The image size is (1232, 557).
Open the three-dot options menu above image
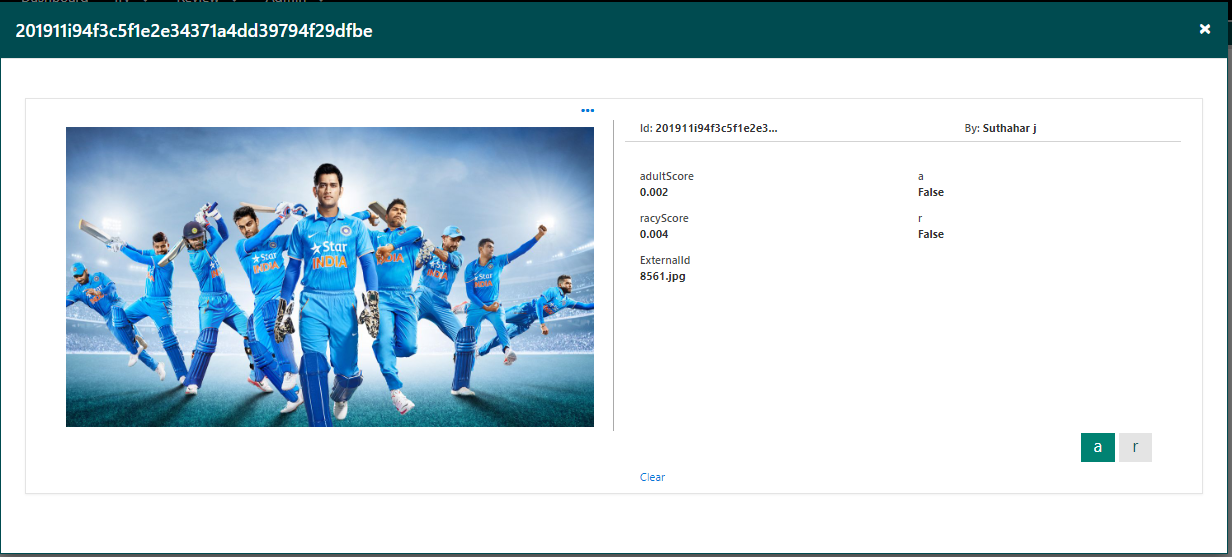(x=587, y=110)
